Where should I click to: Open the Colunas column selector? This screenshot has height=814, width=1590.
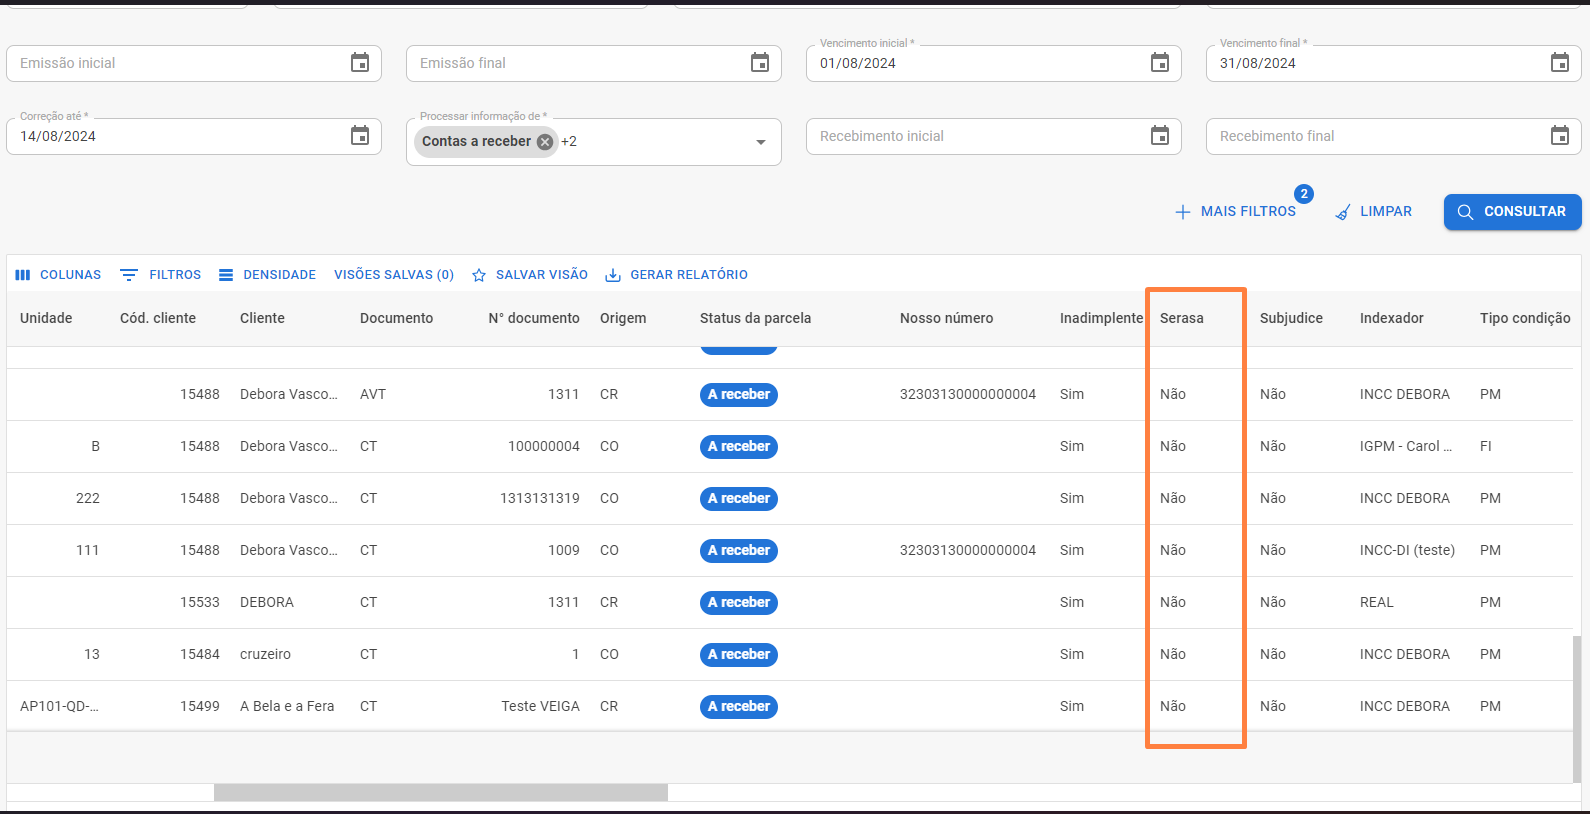coord(58,275)
